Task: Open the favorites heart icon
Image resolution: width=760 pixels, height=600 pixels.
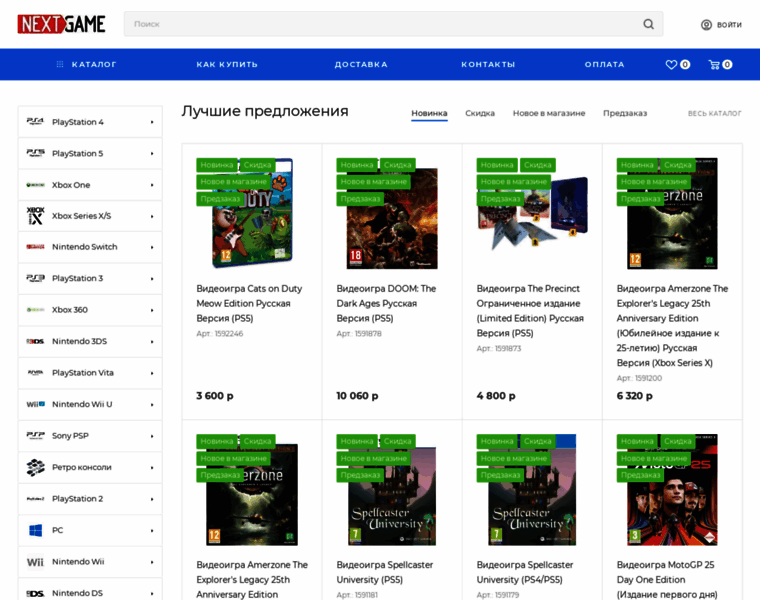Action: 671,64
